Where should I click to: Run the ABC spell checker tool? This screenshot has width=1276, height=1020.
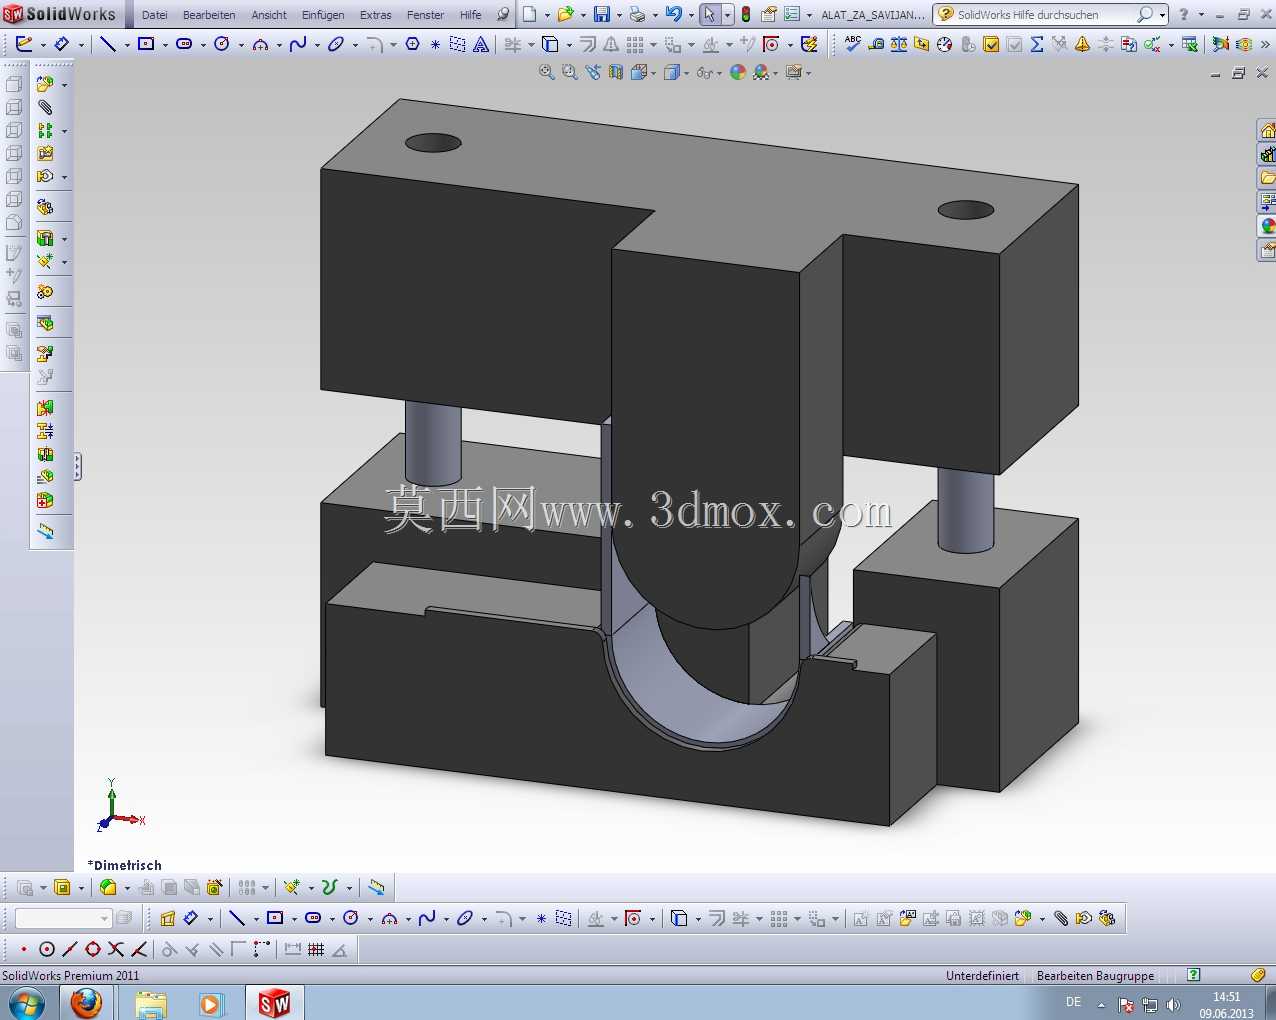point(853,44)
